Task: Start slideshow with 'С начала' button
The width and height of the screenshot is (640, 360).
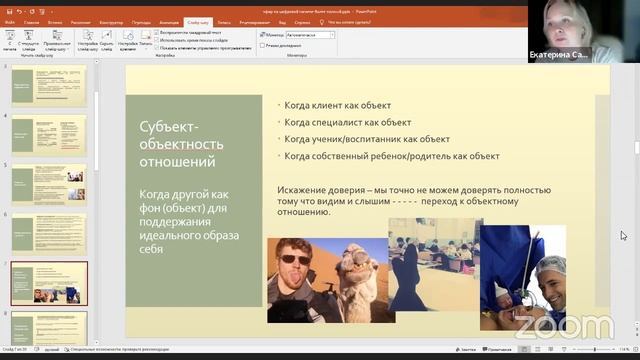Action: [x=10, y=41]
